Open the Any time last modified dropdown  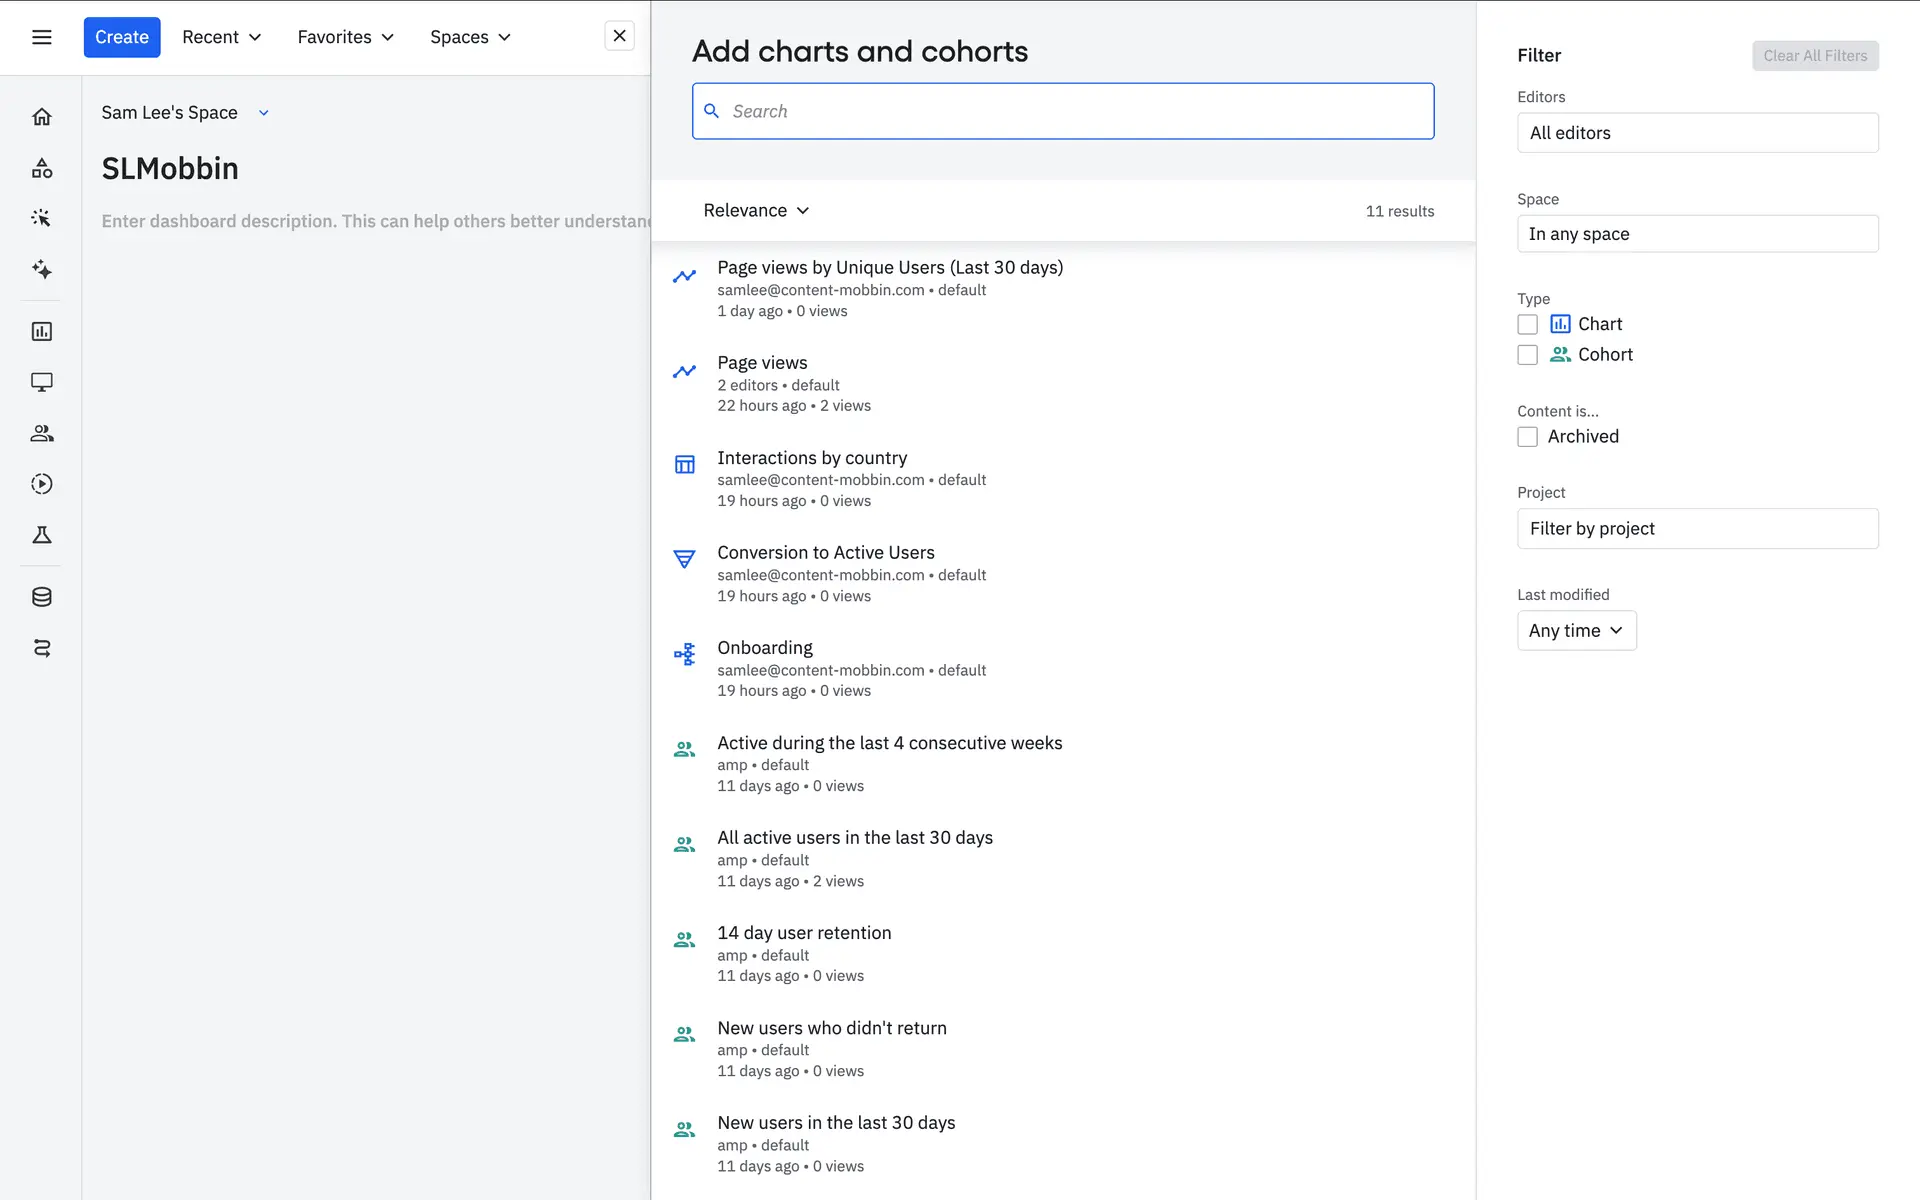(x=1576, y=631)
